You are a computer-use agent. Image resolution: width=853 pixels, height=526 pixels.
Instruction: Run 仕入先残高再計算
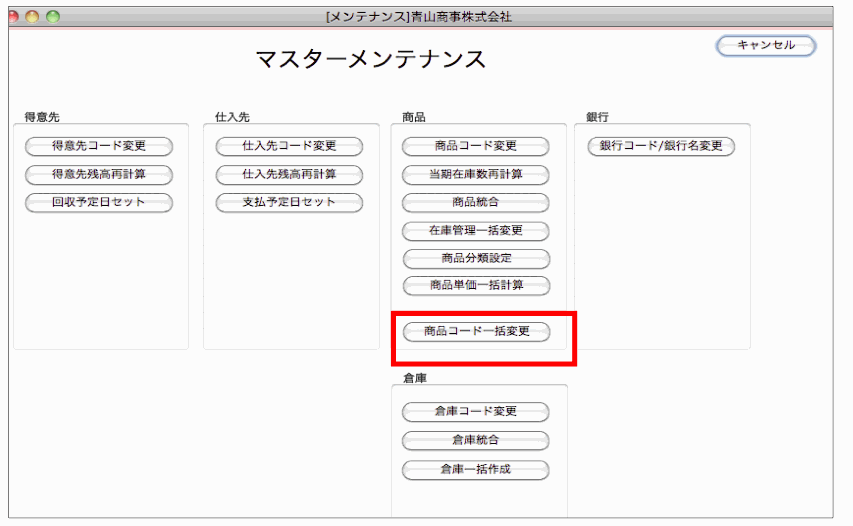pyautogui.click(x=289, y=175)
